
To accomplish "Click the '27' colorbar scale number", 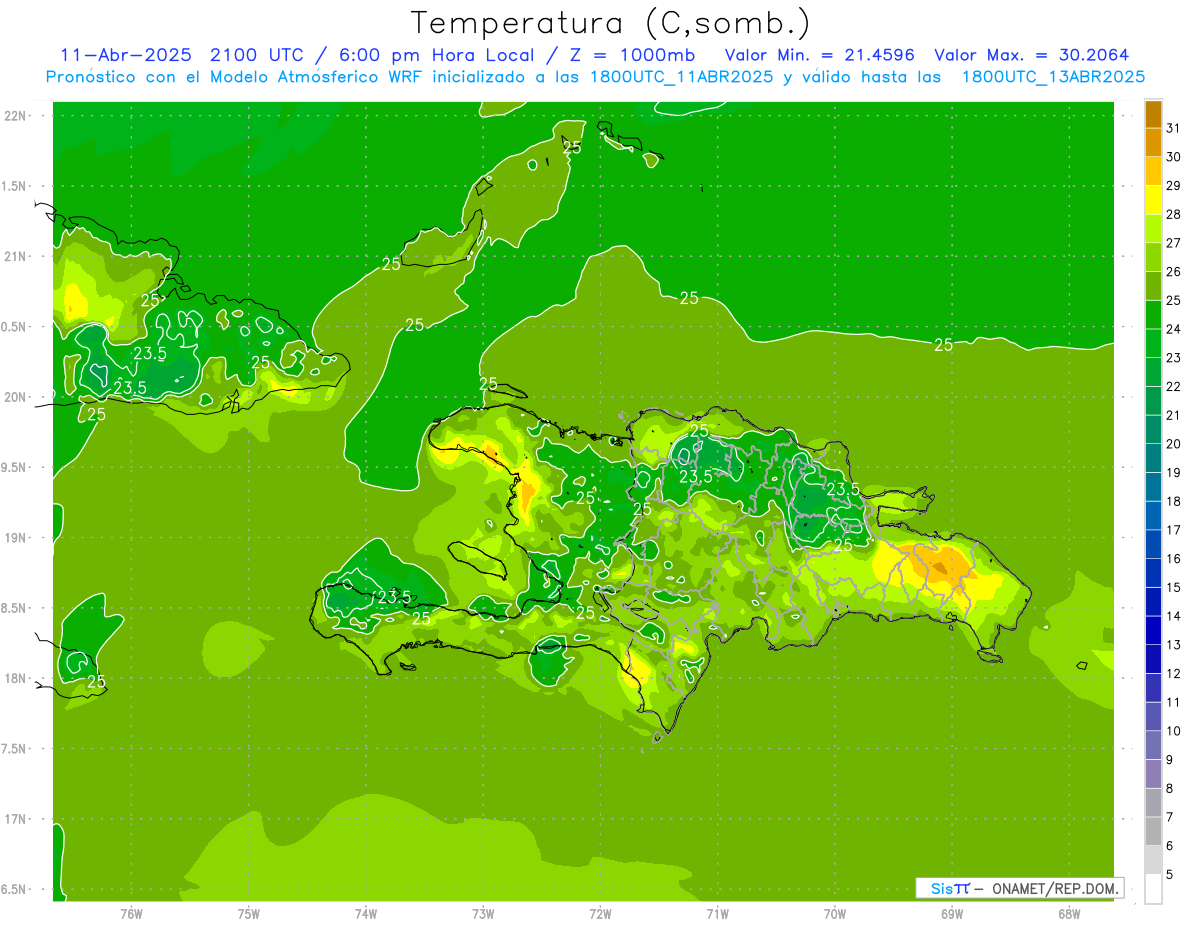I will [1173, 243].
